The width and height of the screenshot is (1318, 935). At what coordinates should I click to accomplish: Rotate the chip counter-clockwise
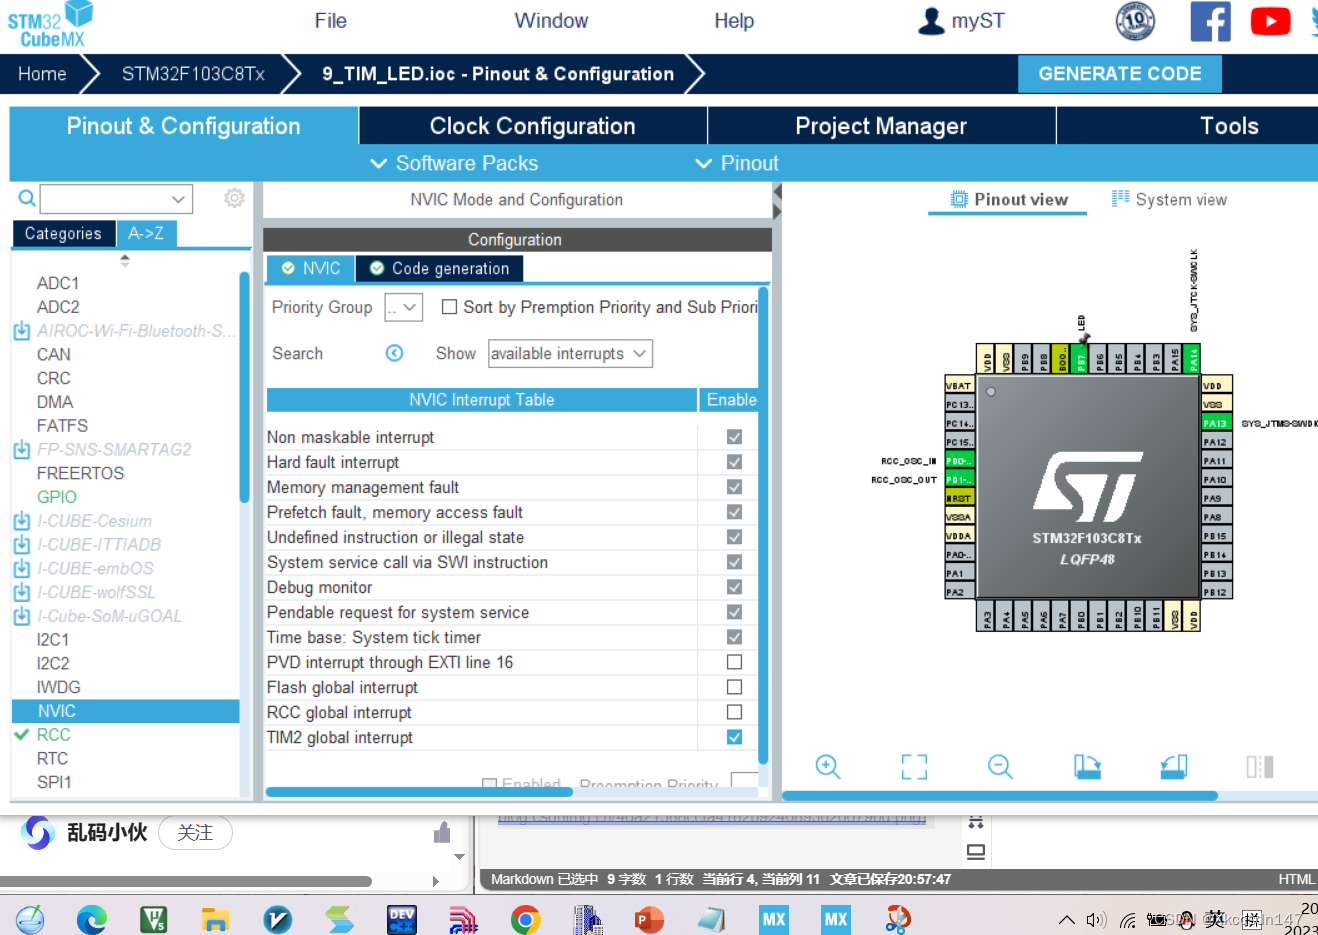[1174, 767]
